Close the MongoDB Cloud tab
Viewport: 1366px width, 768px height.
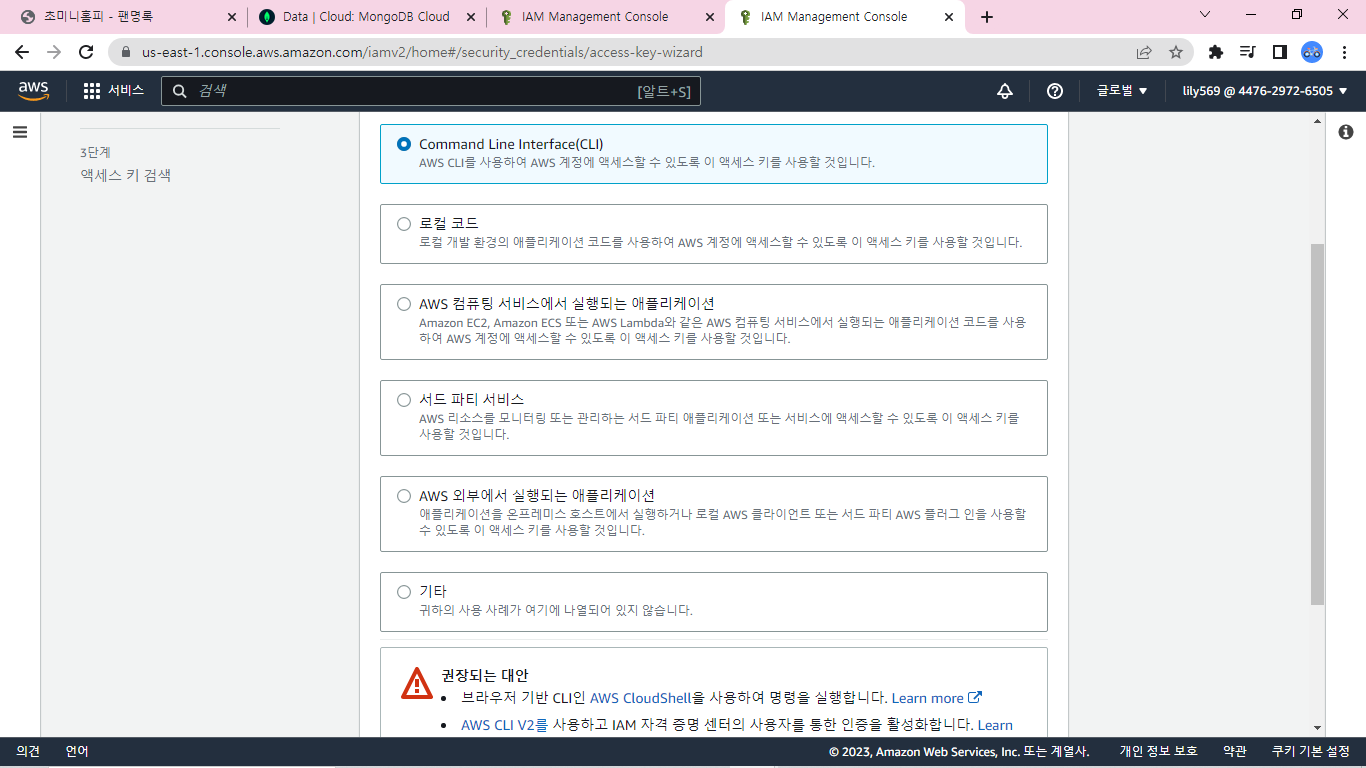click(x=472, y=17)
